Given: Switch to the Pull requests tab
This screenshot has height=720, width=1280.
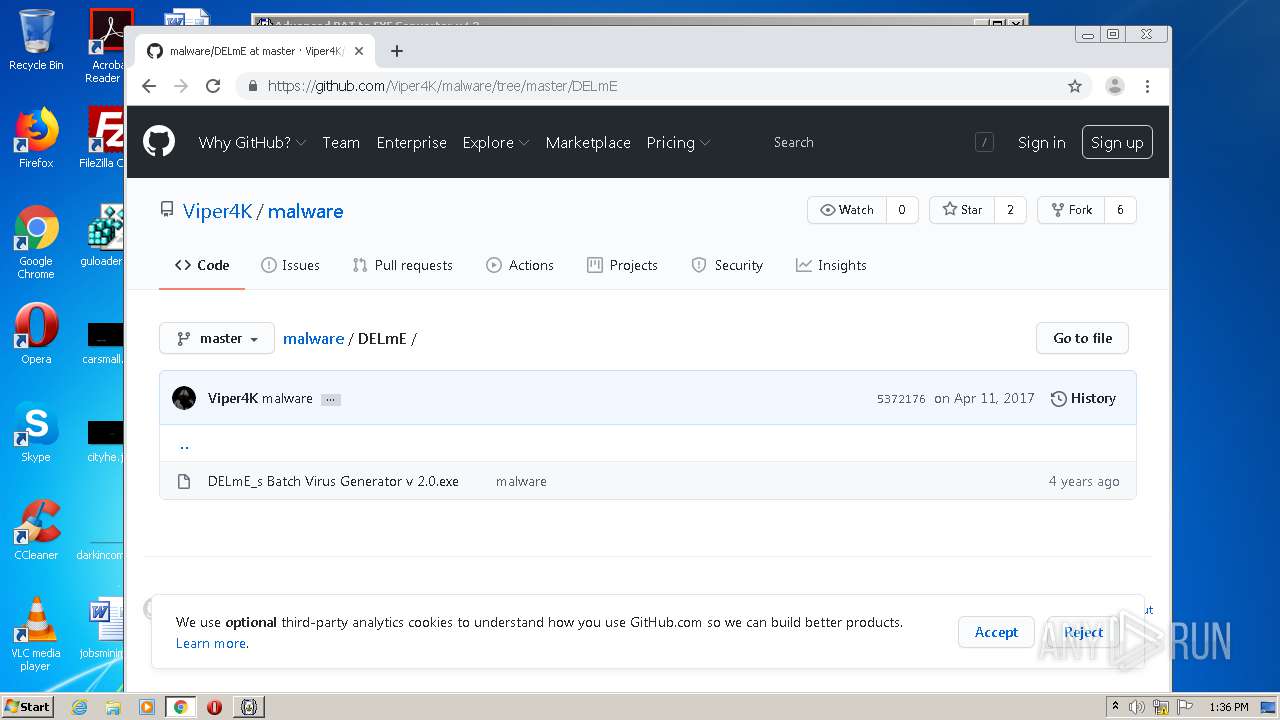Looking at the screenshot, I should [403, 265].
